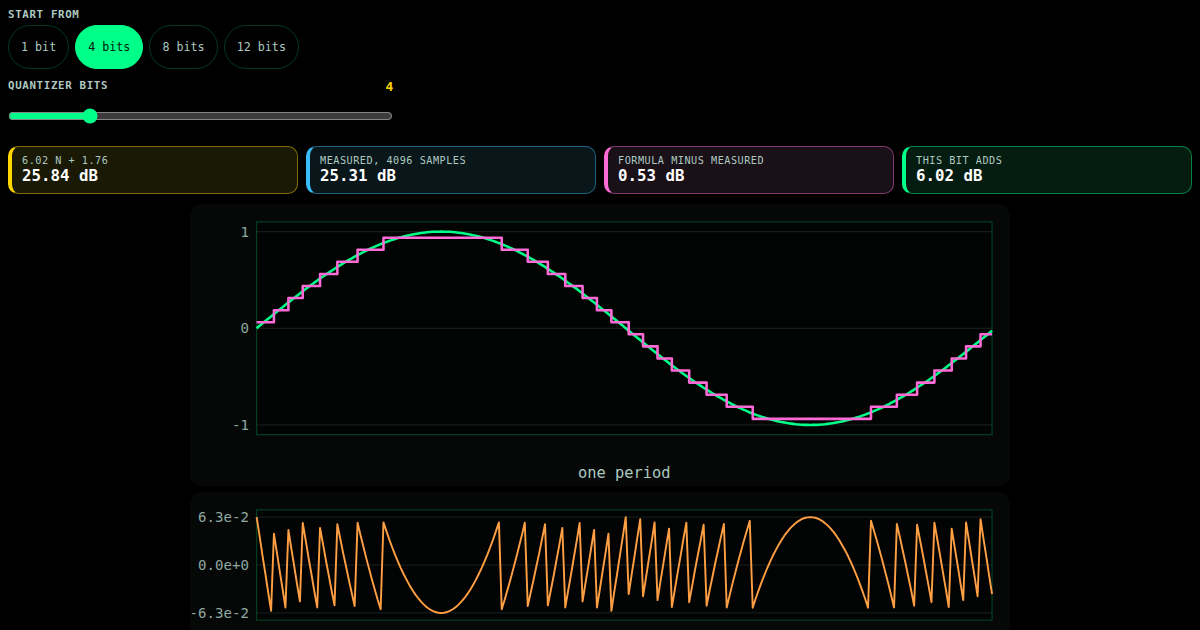Viewport: 1200px width, 630px height.
Task: Click the START FROM label
Action: pos(44,15)
